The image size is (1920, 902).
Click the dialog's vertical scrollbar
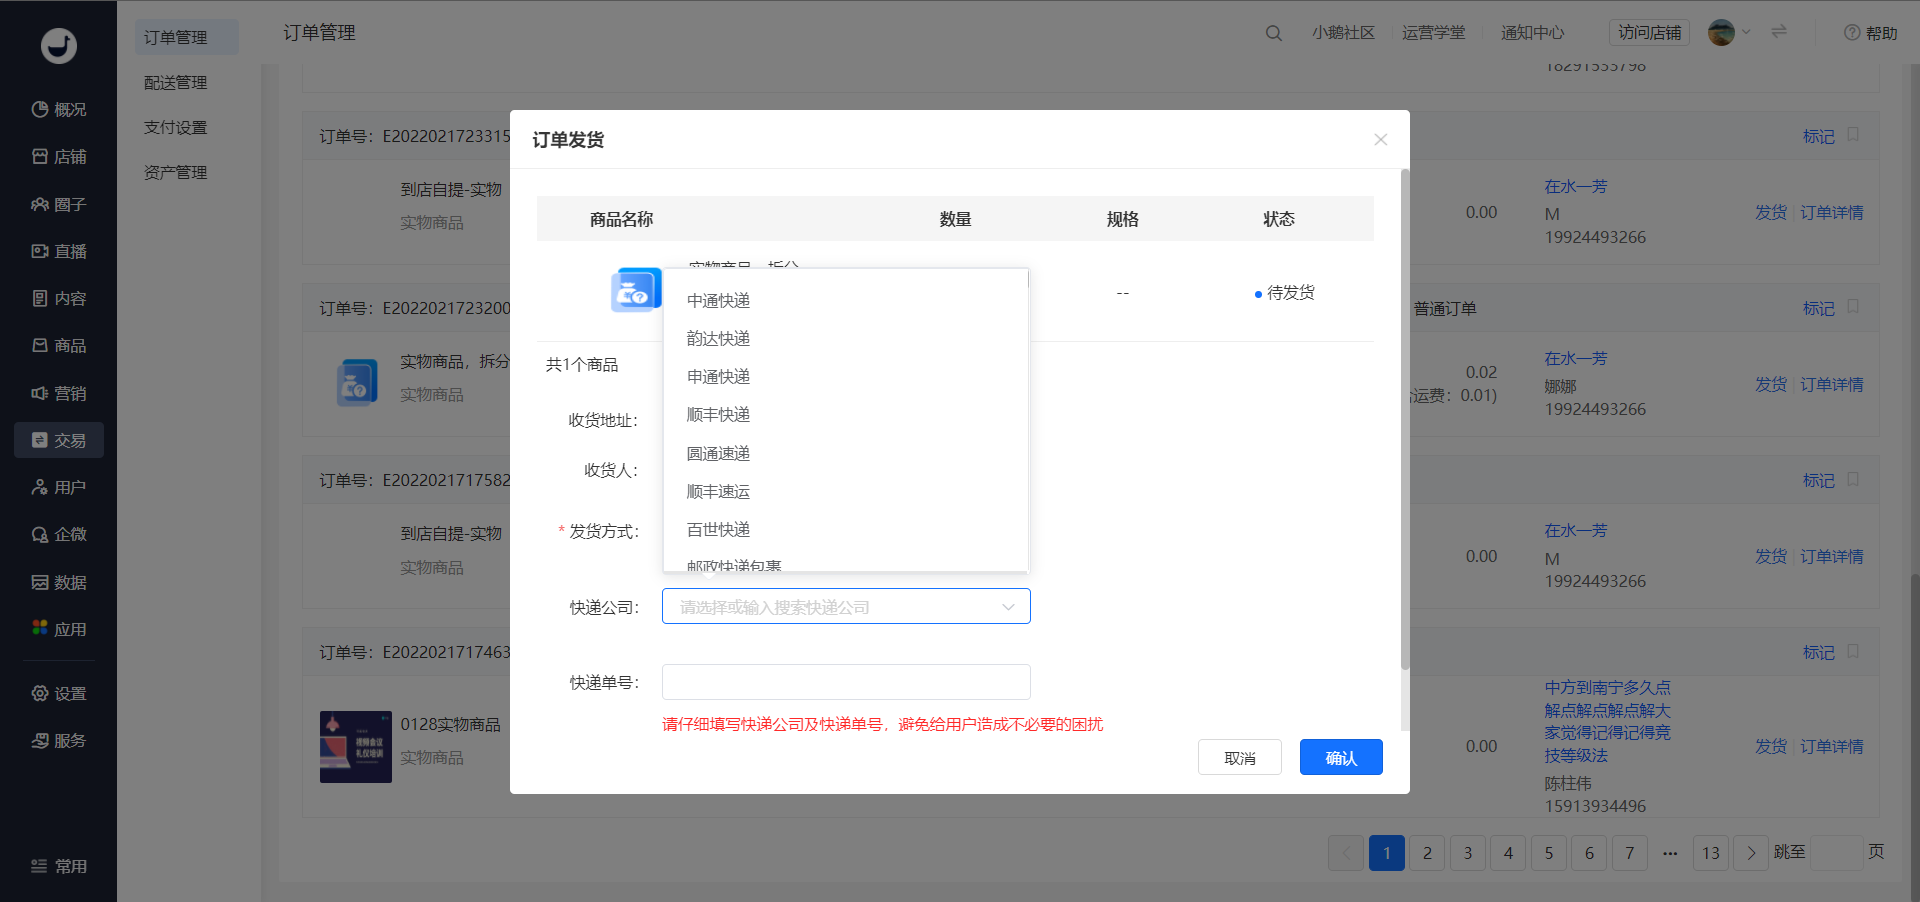tap(1405, 420)
